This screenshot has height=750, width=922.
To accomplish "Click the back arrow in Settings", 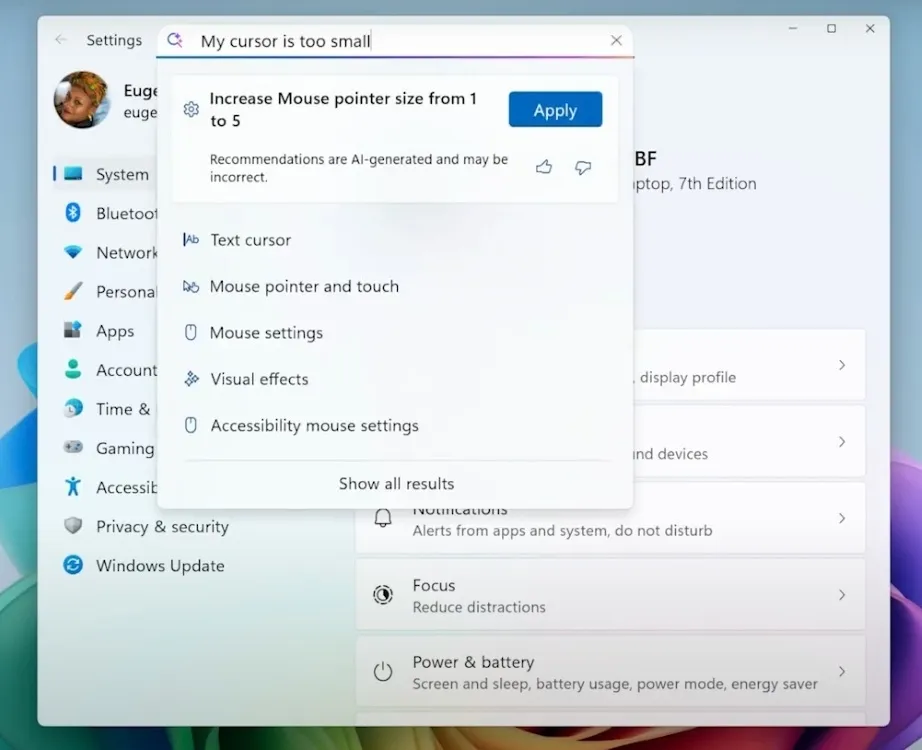I will point(62,40).
